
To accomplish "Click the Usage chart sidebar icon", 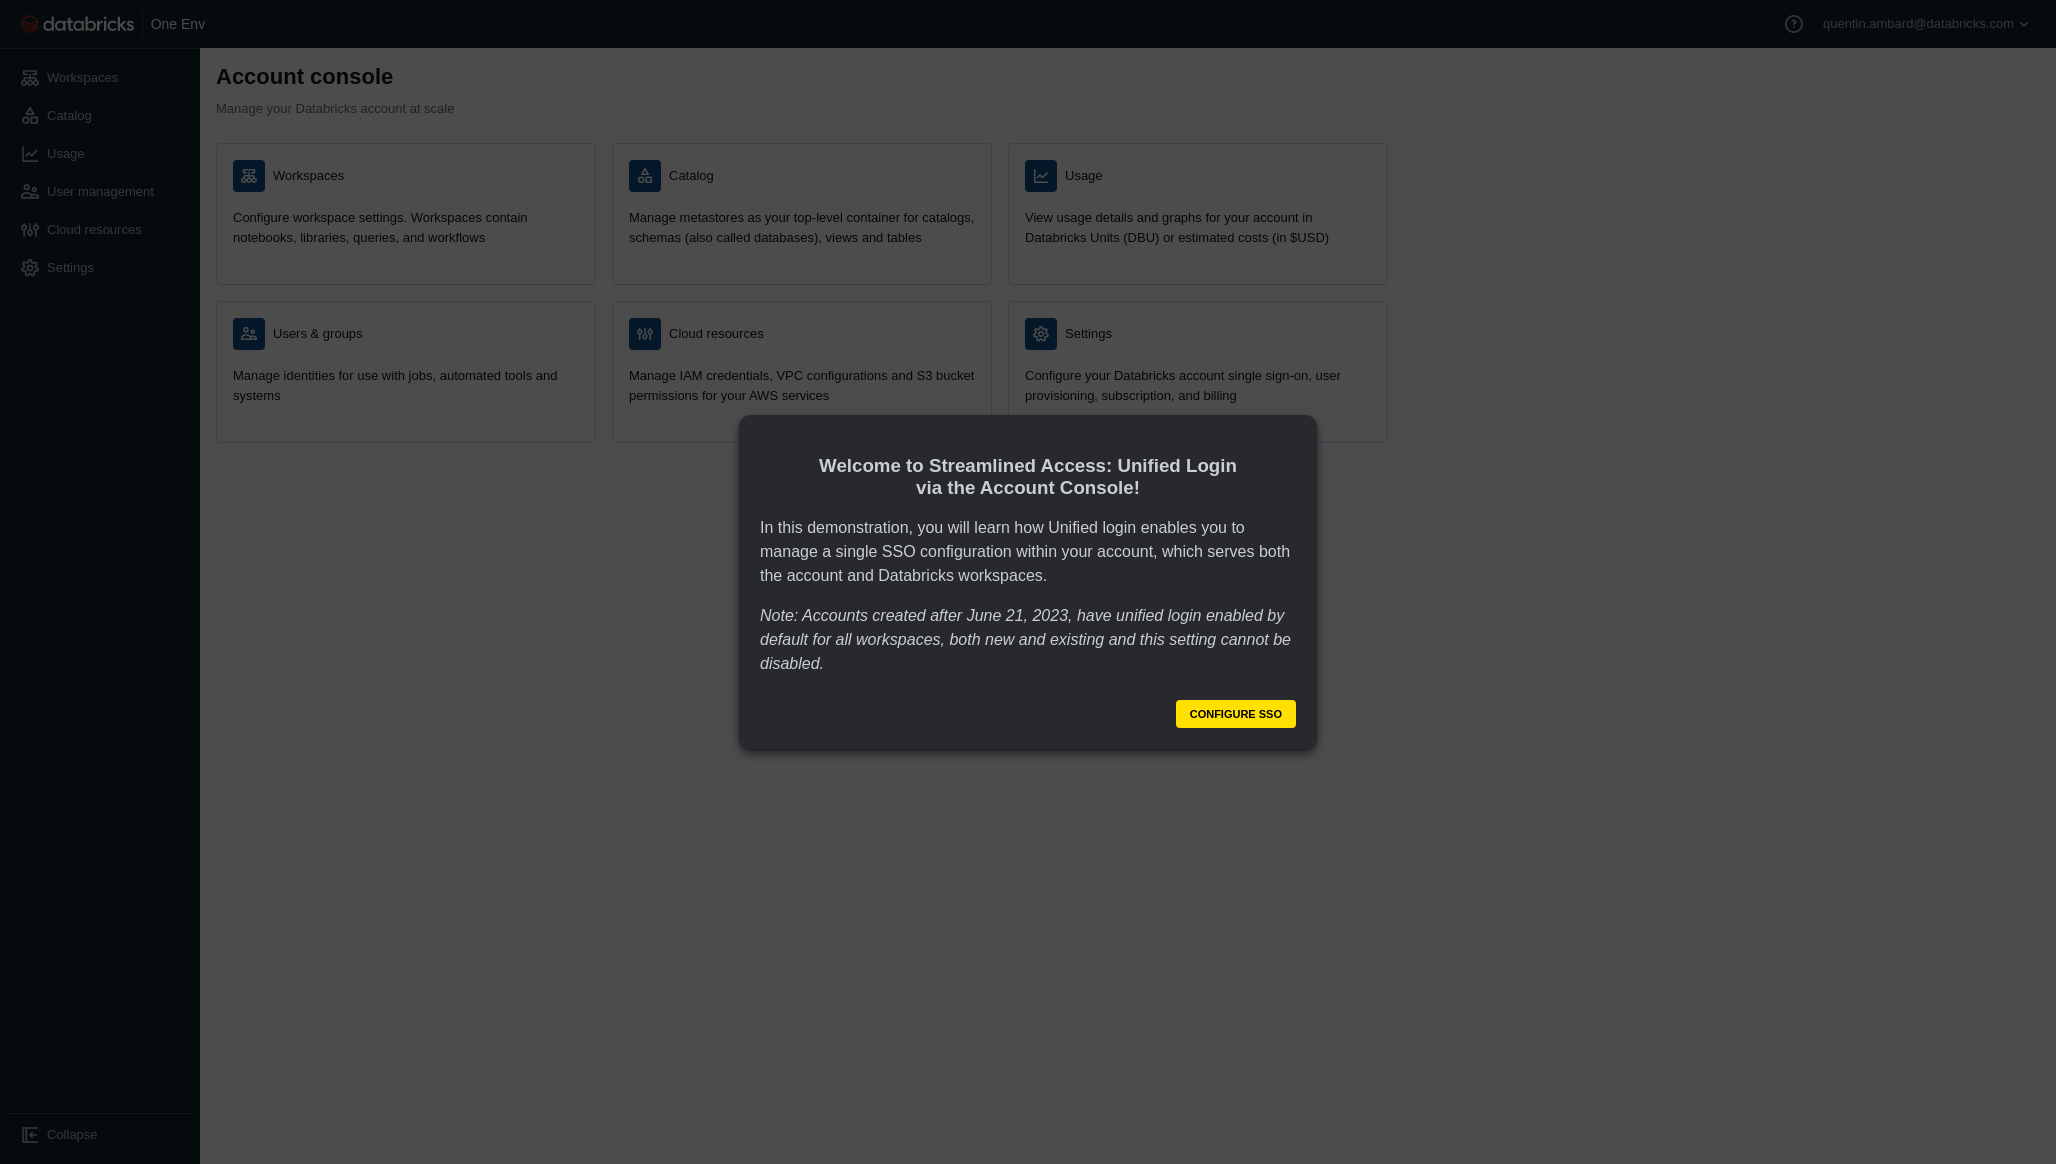I will click(30, 154).
